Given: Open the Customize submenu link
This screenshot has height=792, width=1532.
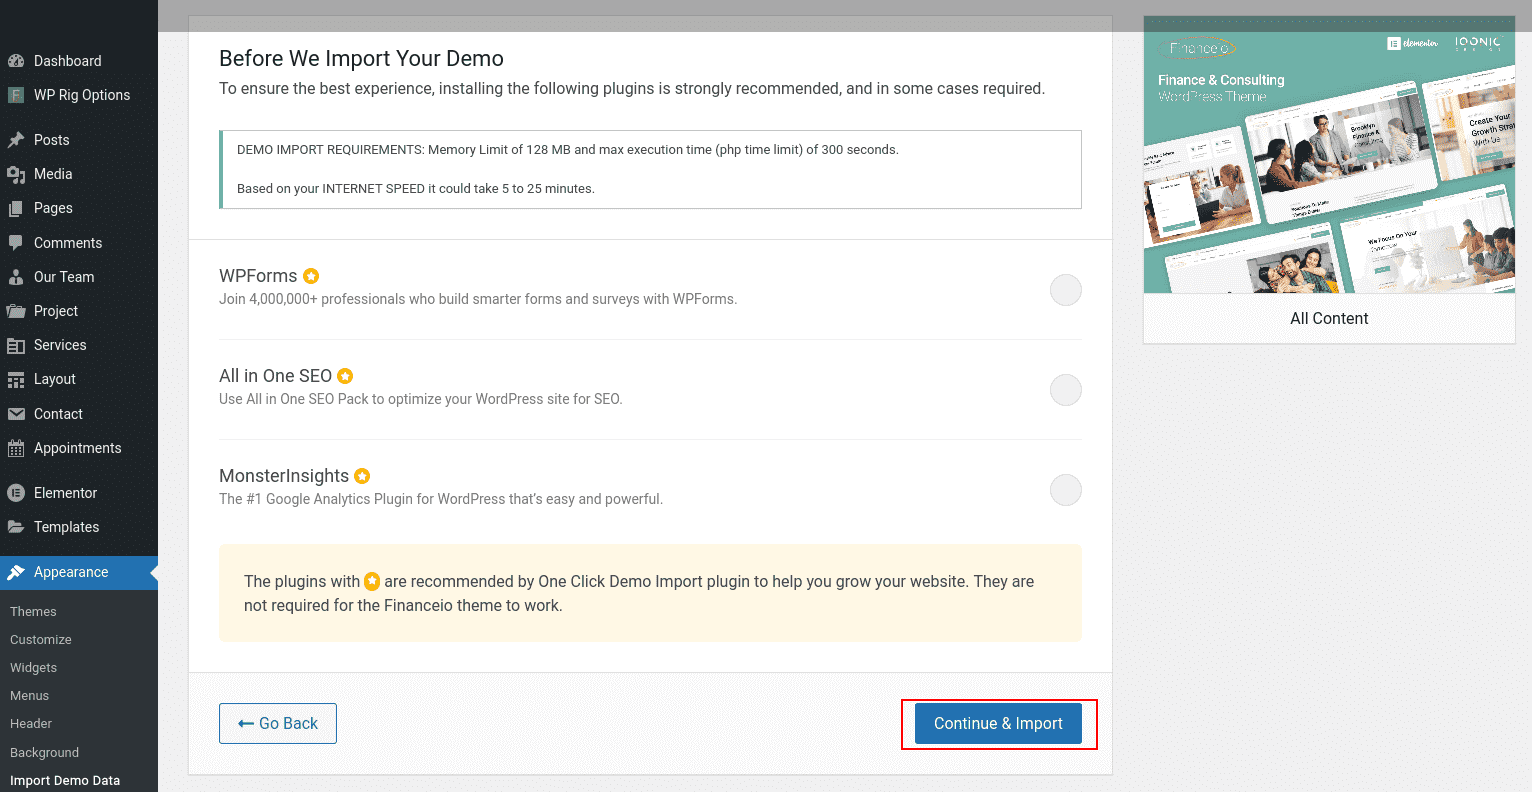Looking at the screenshot, I should [x=41, y=639].
